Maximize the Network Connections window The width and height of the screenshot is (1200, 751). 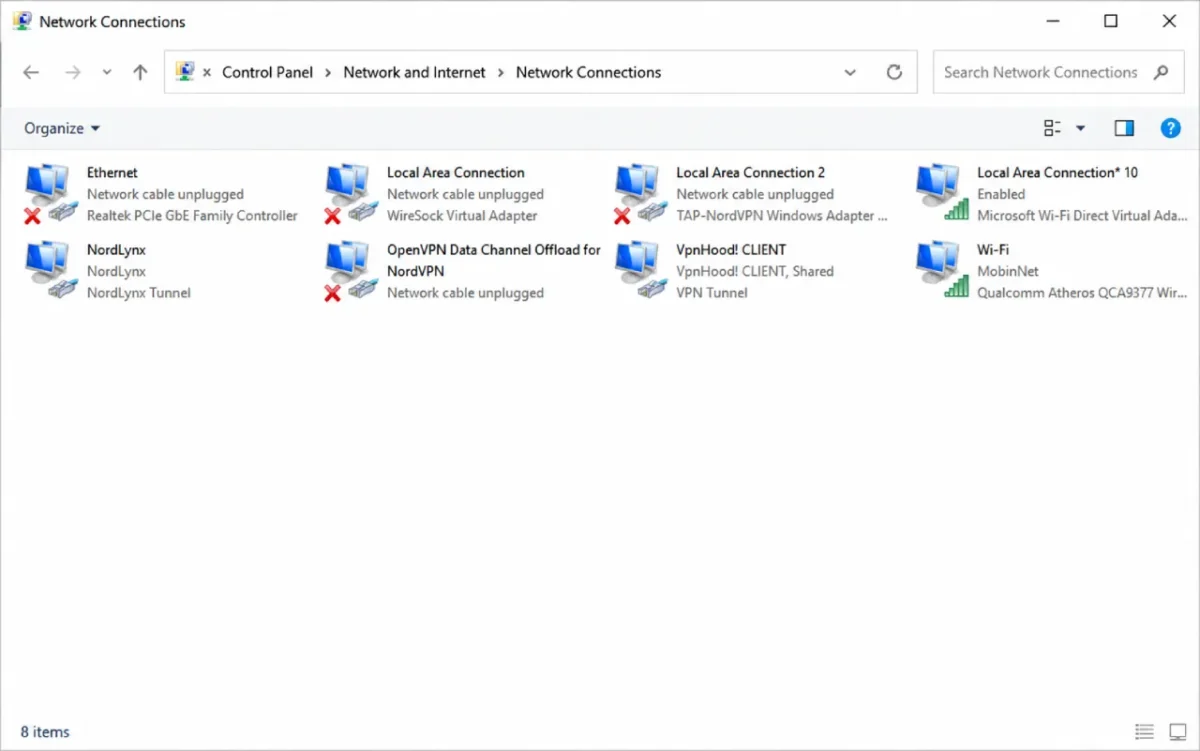[1111, 21]
